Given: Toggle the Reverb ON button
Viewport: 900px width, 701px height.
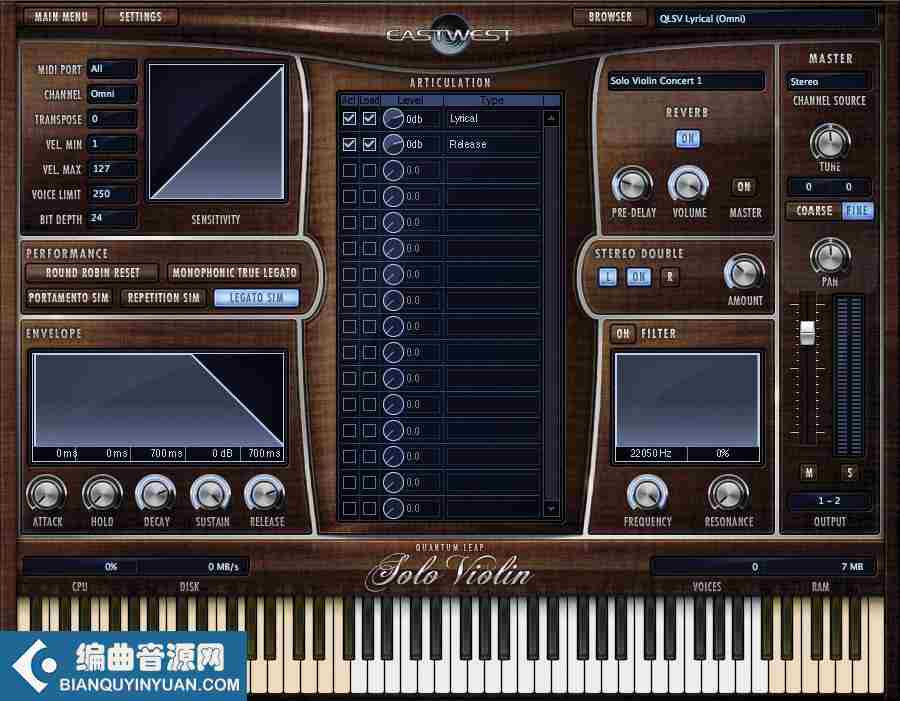Looking at the screenshot, I should [x=687, y=138].
